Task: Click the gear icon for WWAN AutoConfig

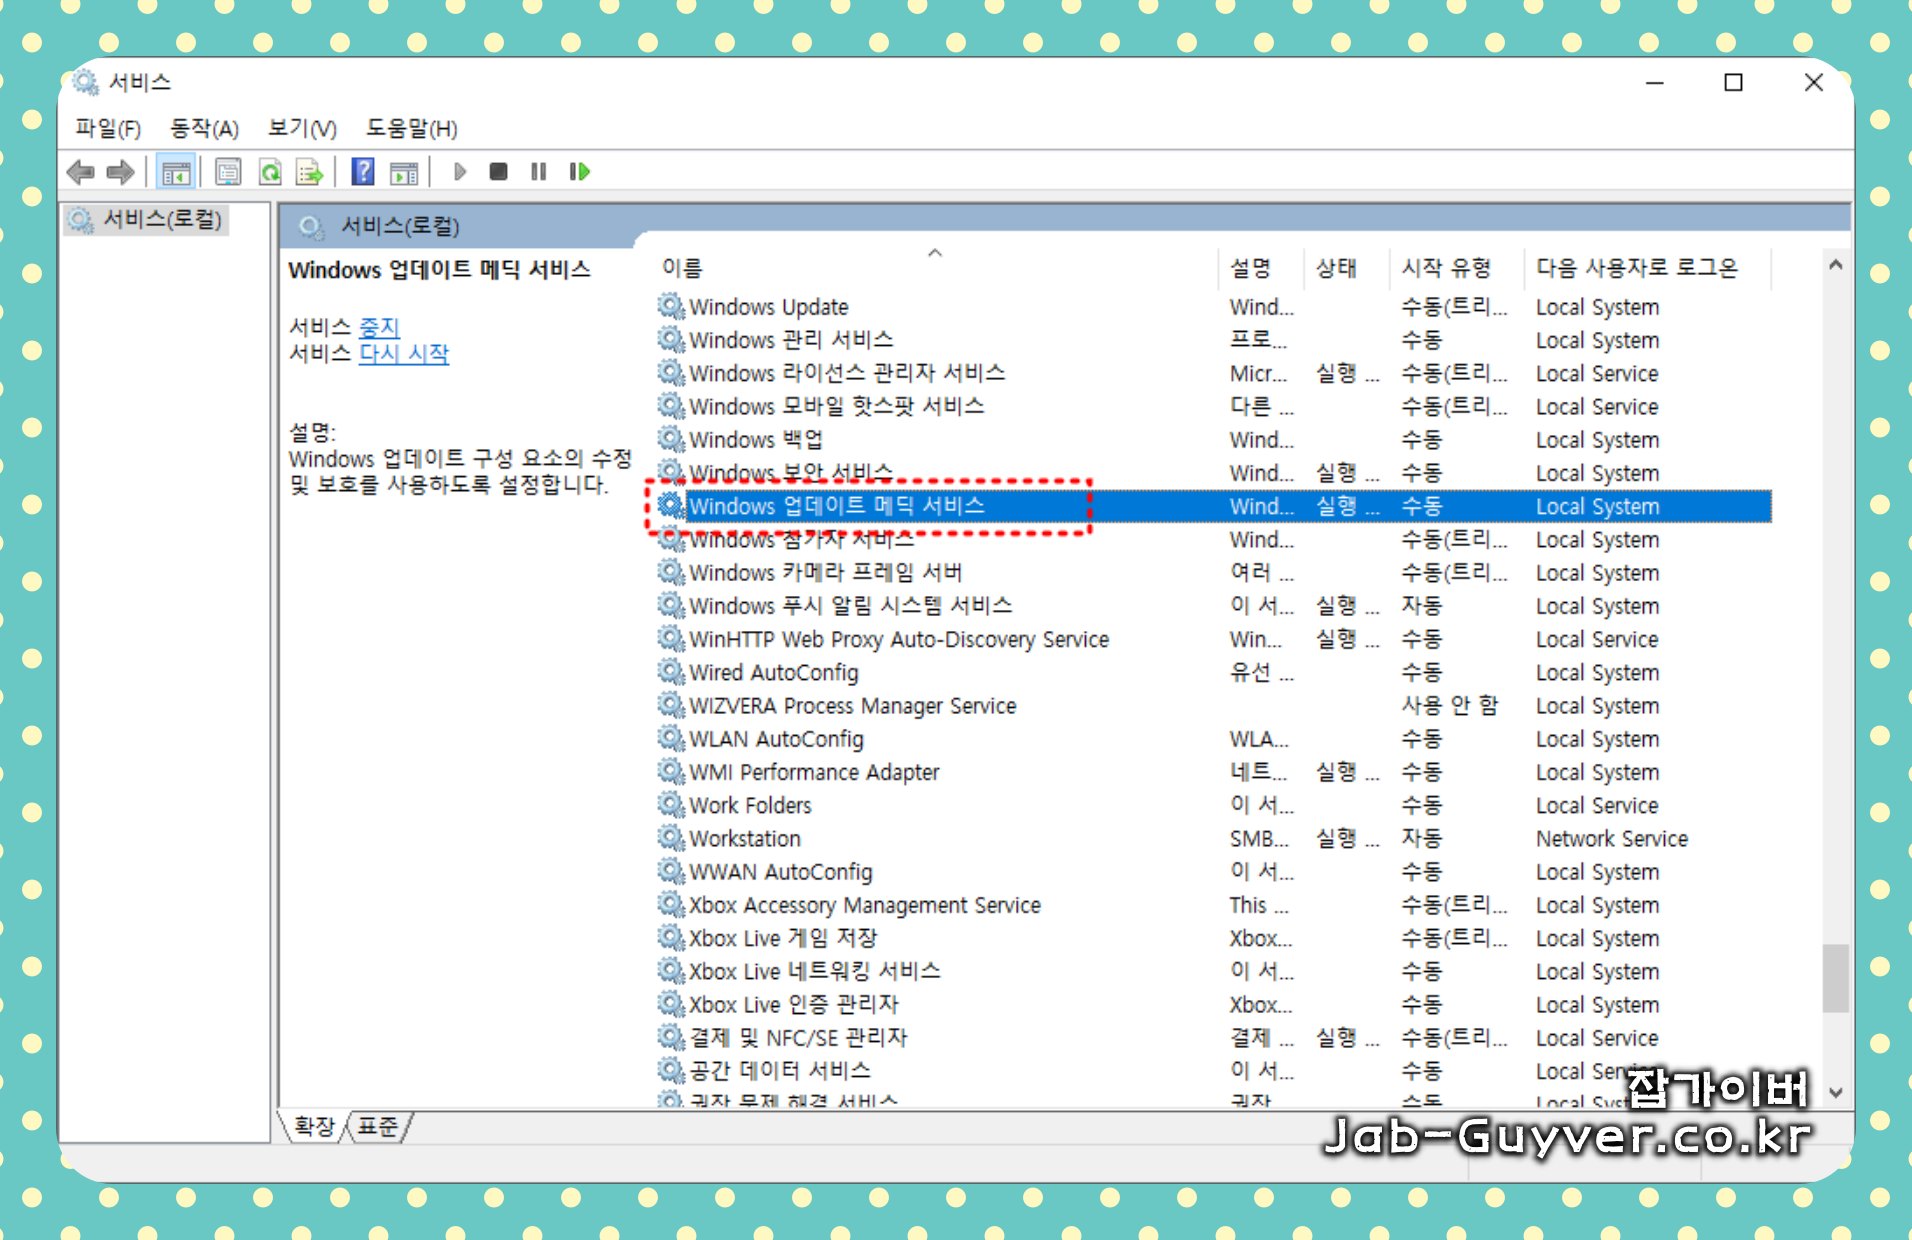Action: pyautogui.click(x=671, y=871)
